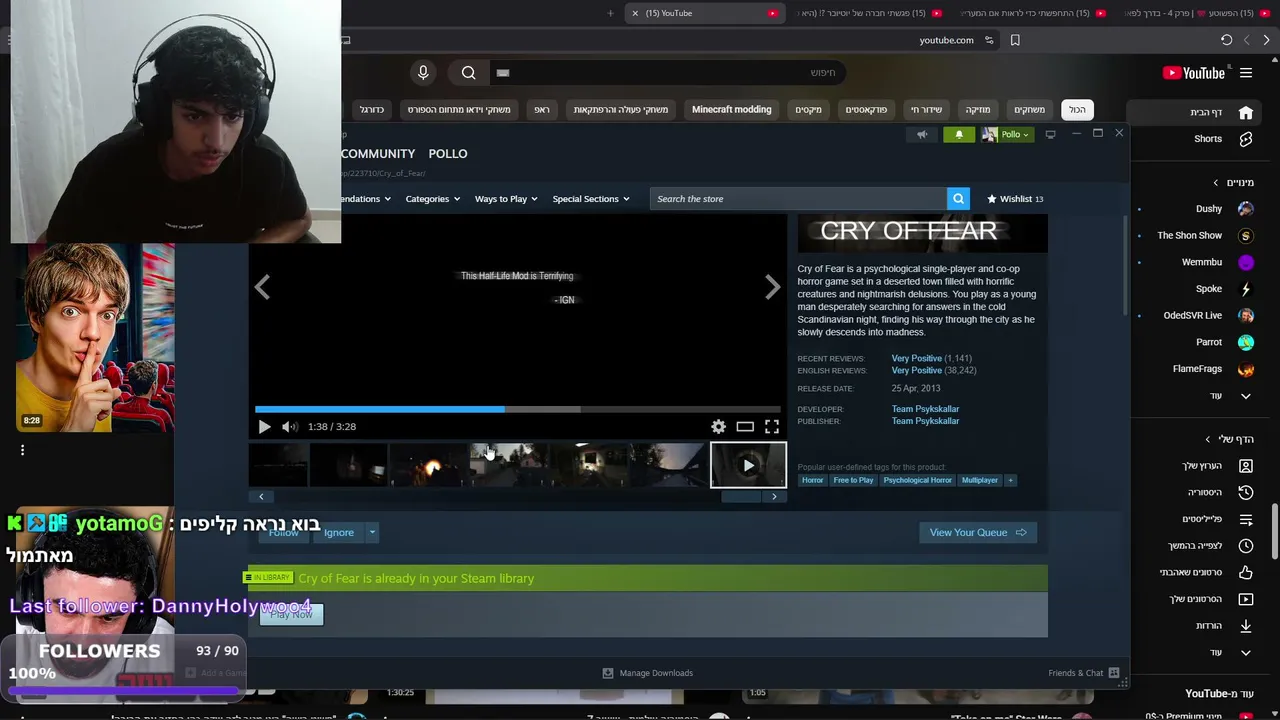The width and height of the screenshot is (1280, 720).
Task: Click Ignore button for Cry of Fear
Action: point(339,533)
